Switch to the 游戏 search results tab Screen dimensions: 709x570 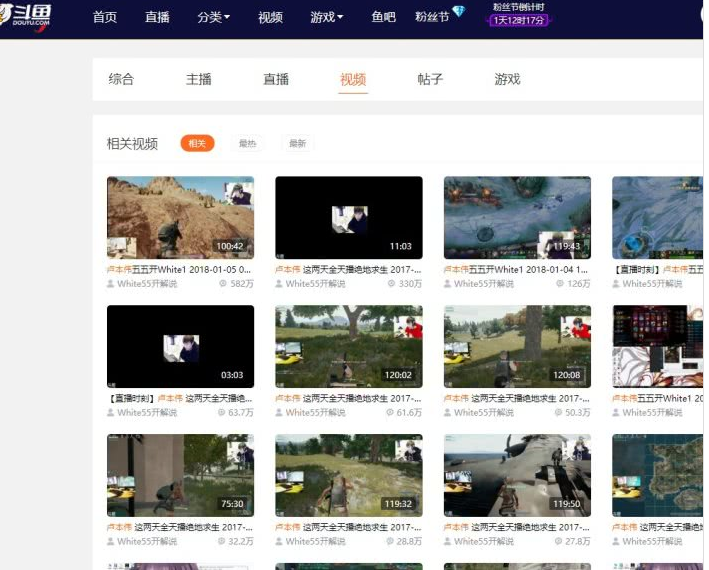[x=507, y=79]
